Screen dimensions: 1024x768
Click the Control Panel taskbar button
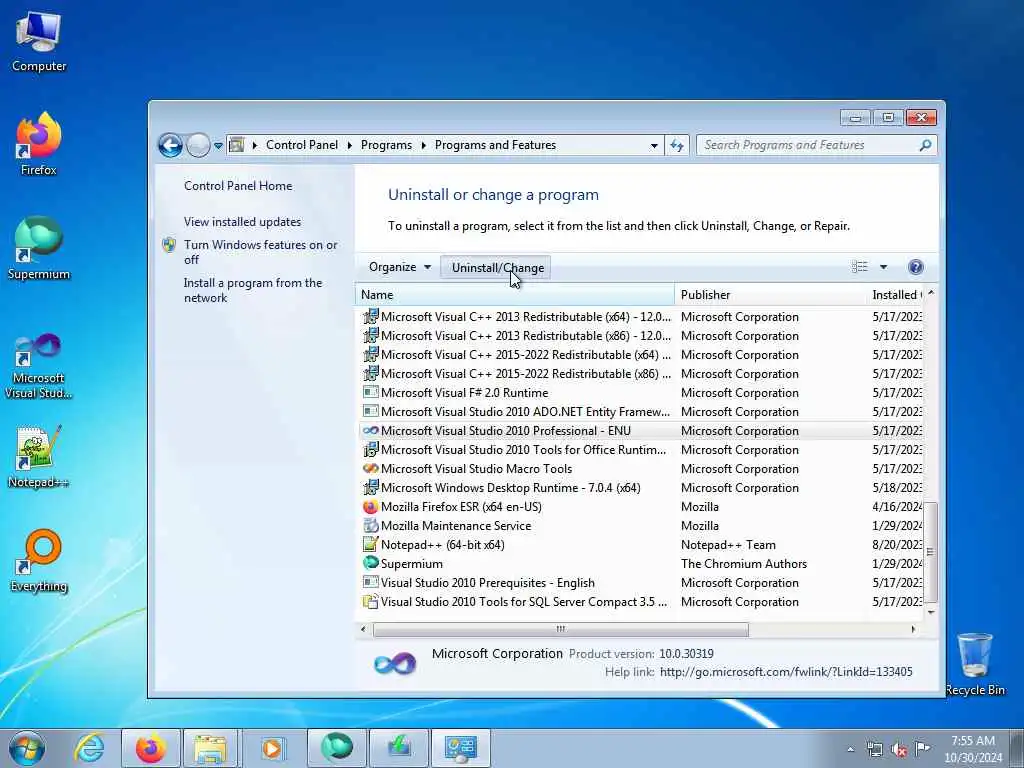[x=461, y=748]
